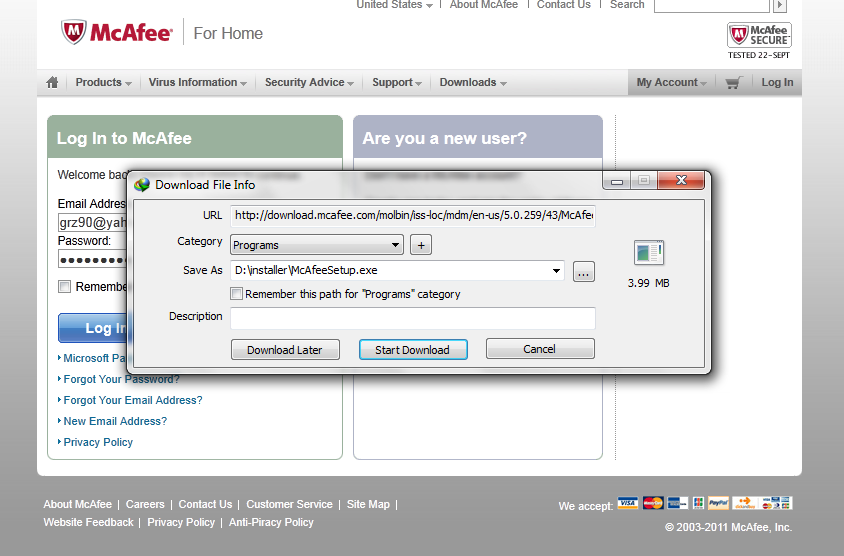Close the Download File Info dialog

(681, 180)
